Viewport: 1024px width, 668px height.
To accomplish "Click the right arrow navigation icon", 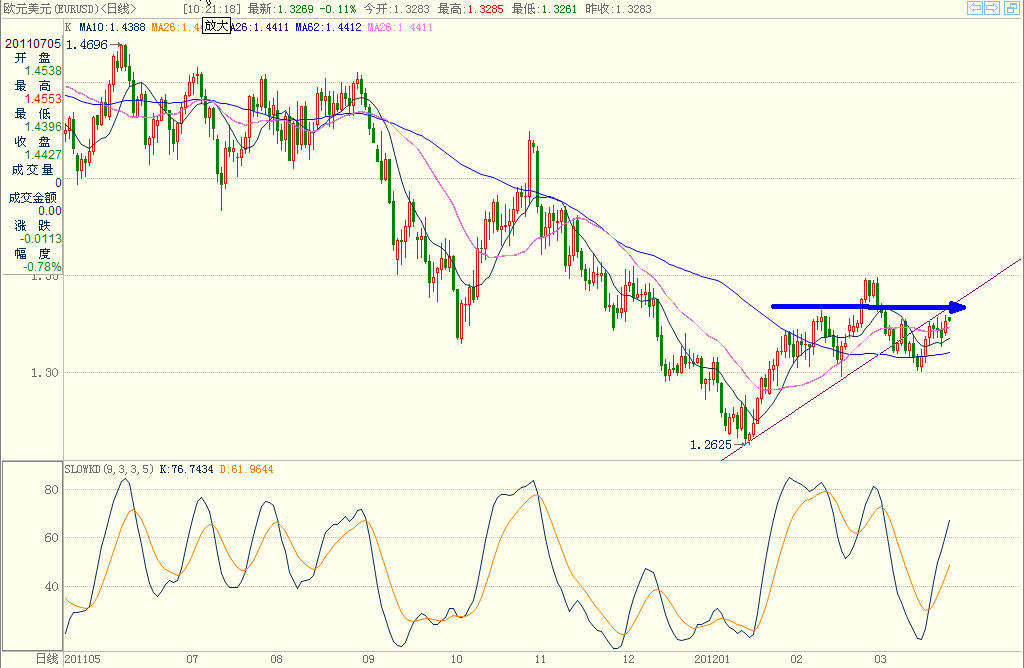I will pos(991,8).
